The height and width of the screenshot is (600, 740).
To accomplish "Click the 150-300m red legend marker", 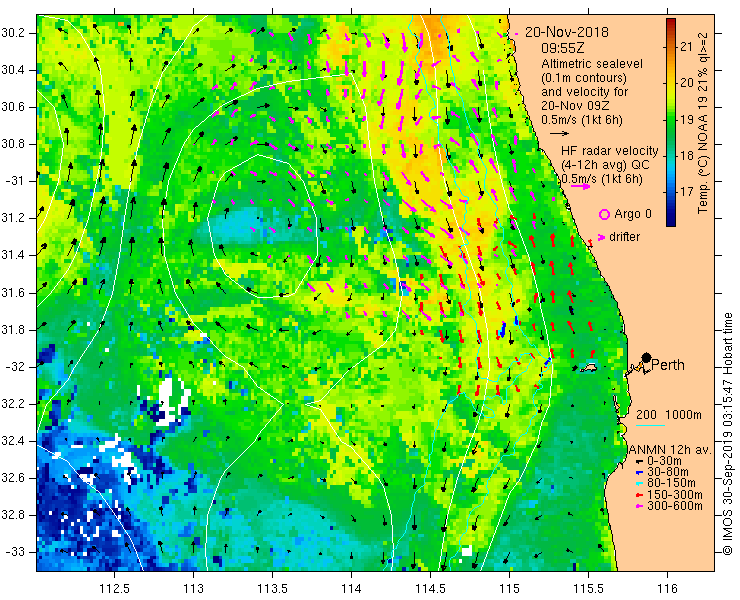I will coord(639,495).
